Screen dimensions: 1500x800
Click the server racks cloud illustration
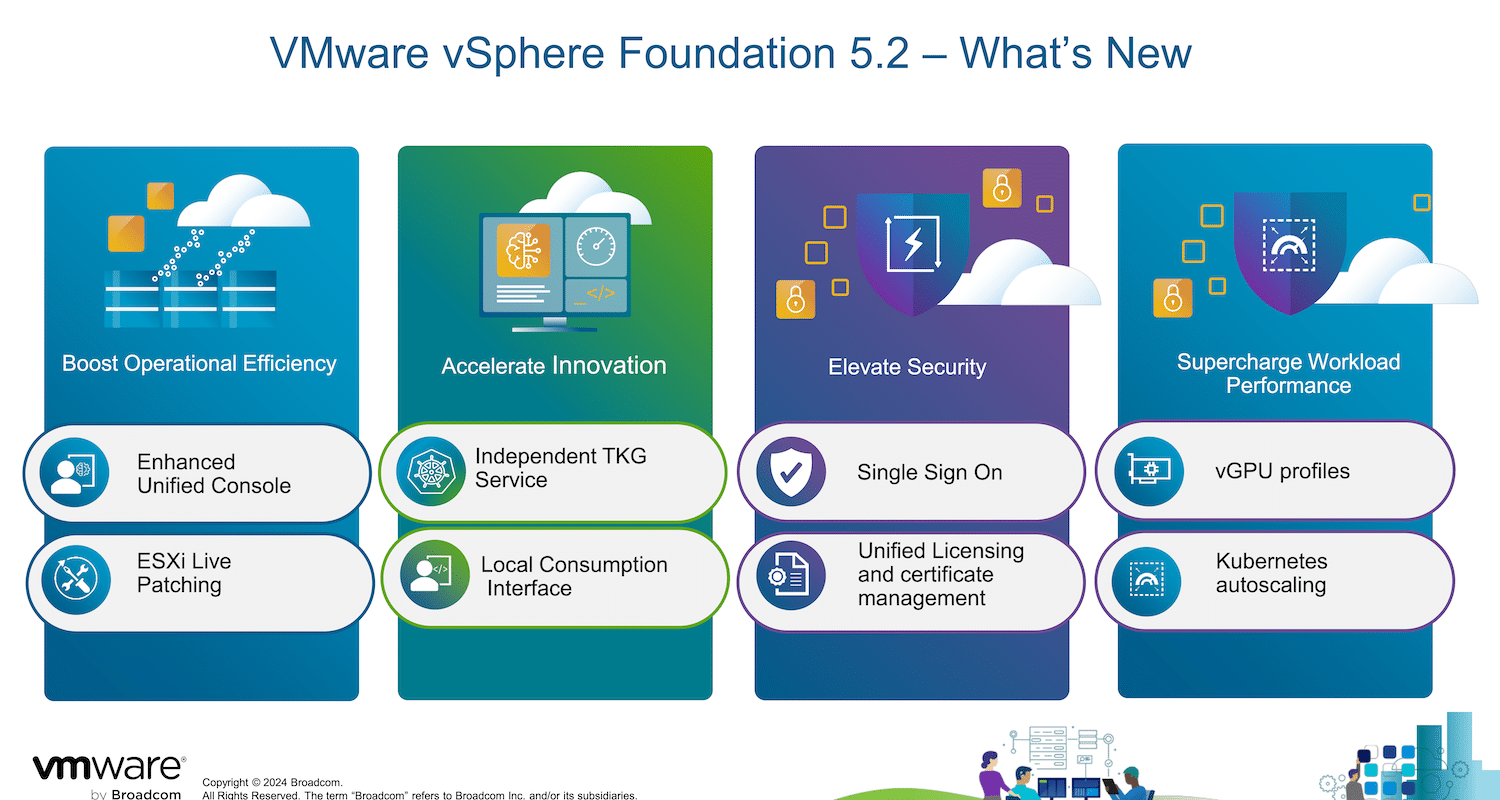pyautogui.click(x=207, y=252)
